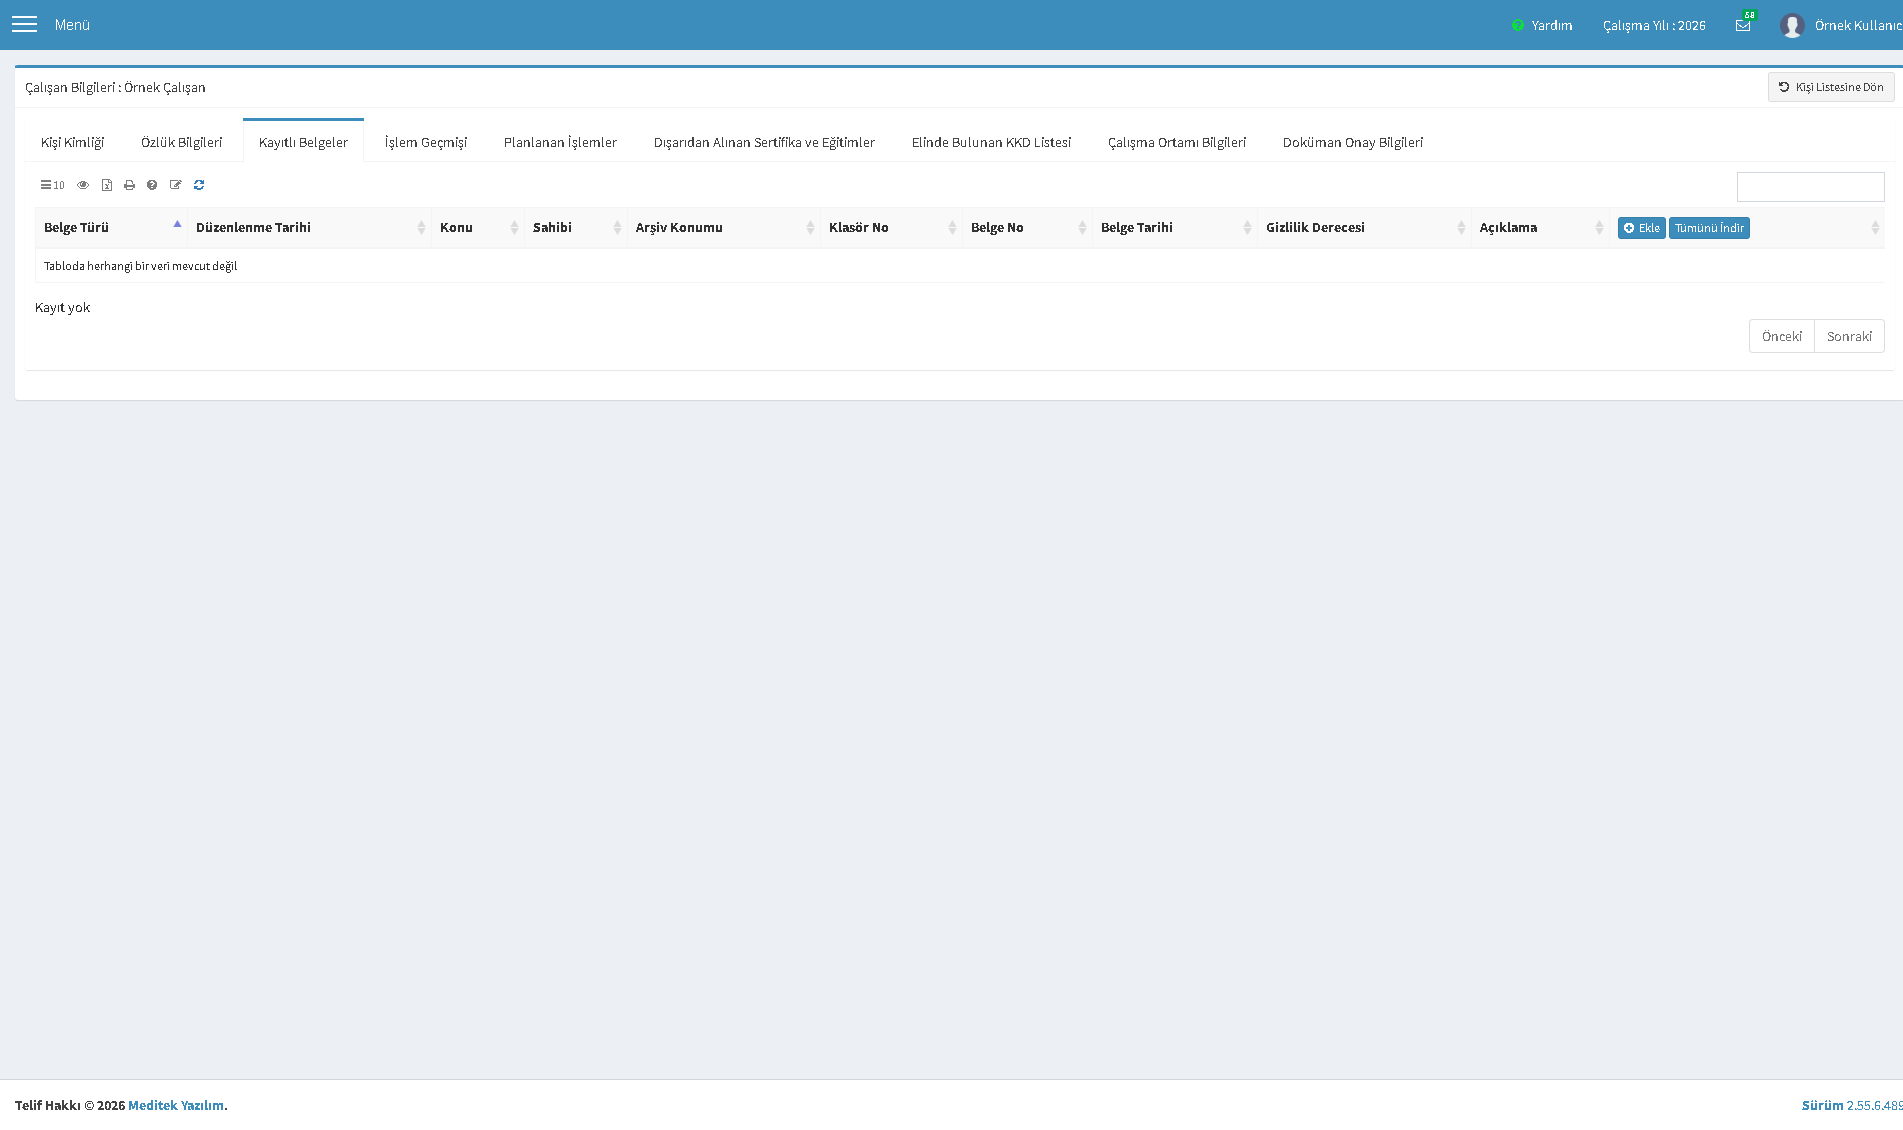This screenshot has height=1130, width=1903.
Task: Open the mail notifications envelope icon
Action: (x=1743, y=25)
